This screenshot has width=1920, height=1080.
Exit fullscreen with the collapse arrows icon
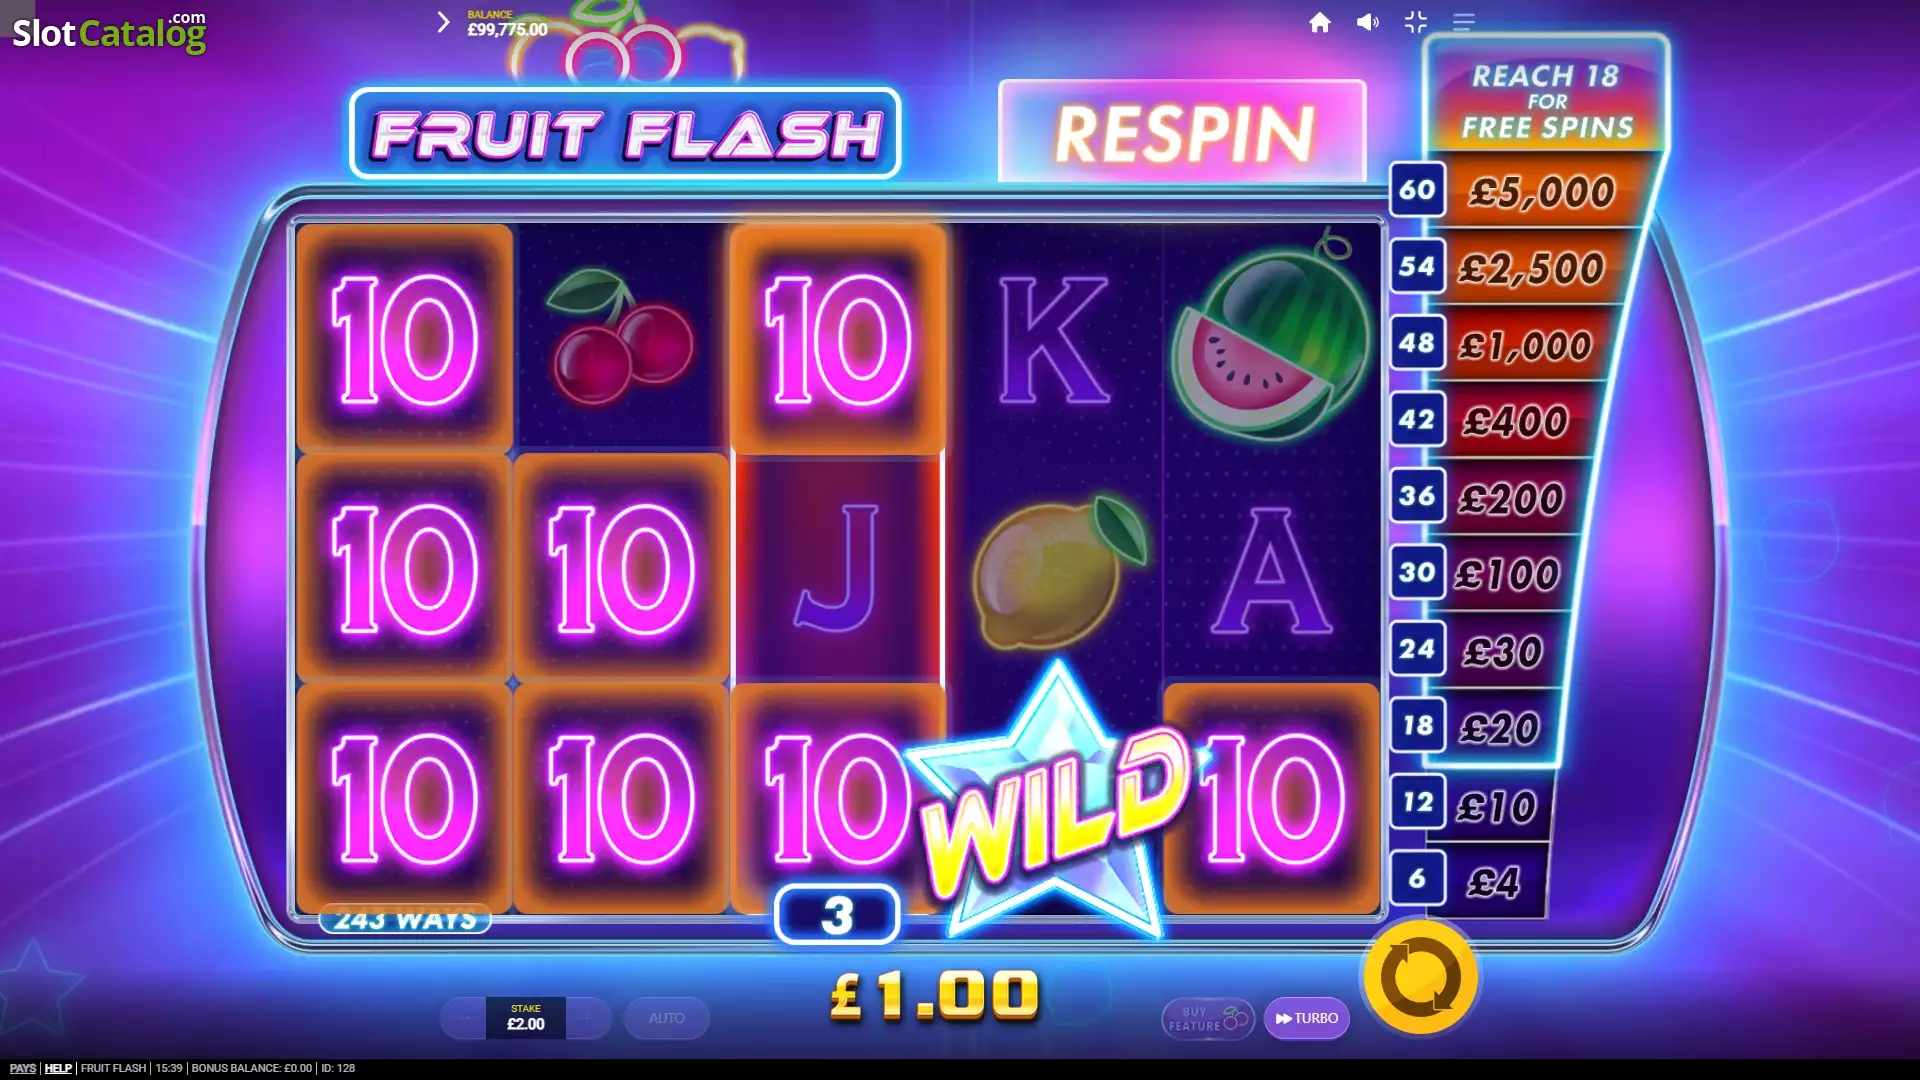coord(1416,22)
